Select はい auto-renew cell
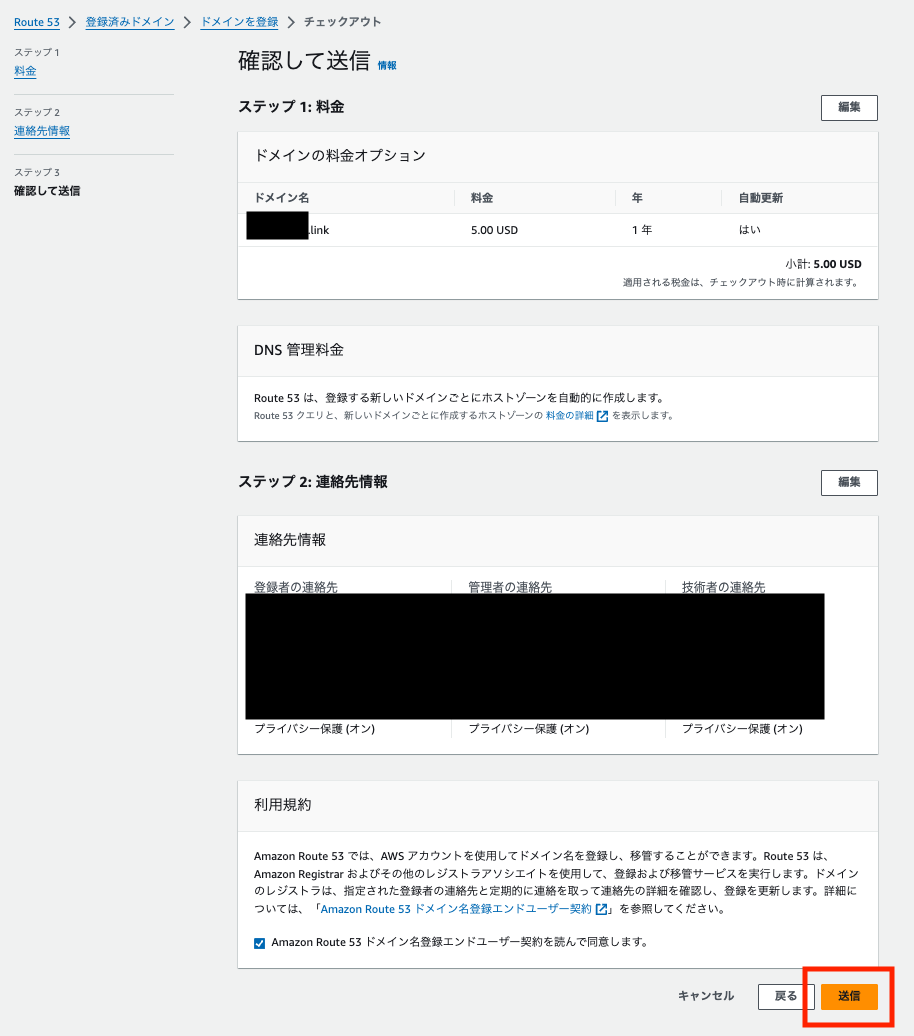914x1036 pixels. [x=749, y=230]
